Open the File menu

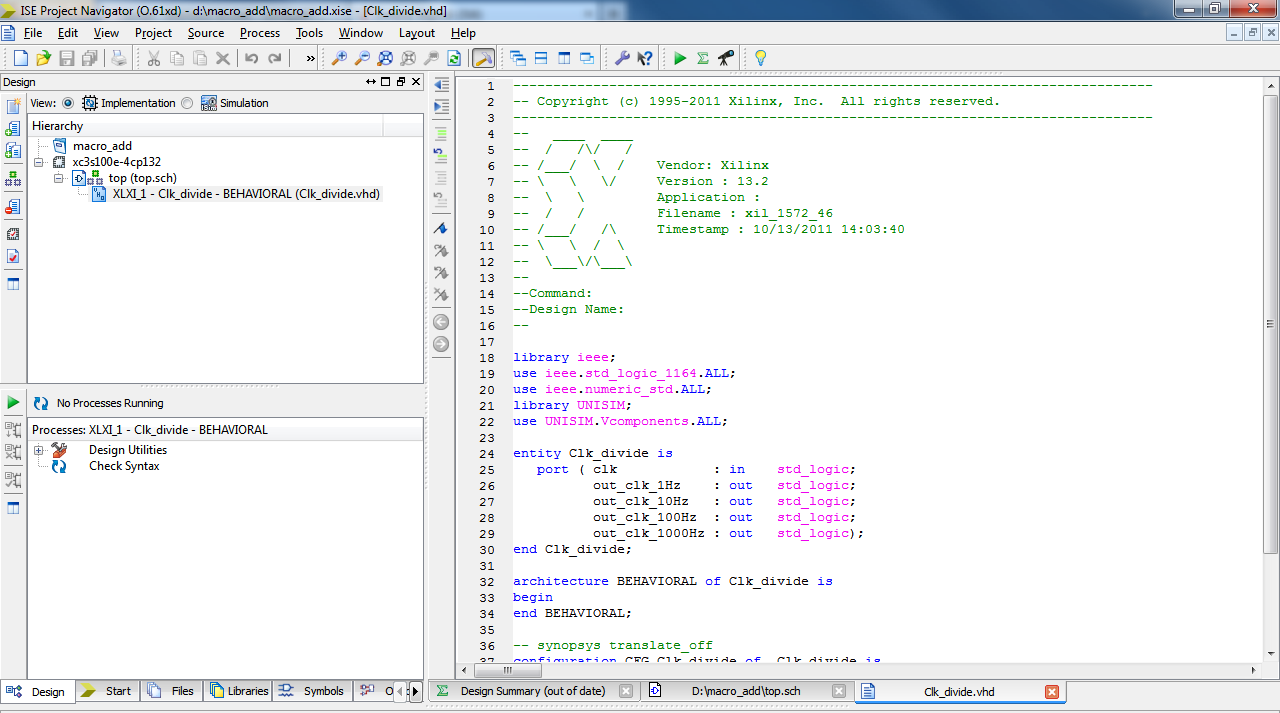tap(33, 33)
